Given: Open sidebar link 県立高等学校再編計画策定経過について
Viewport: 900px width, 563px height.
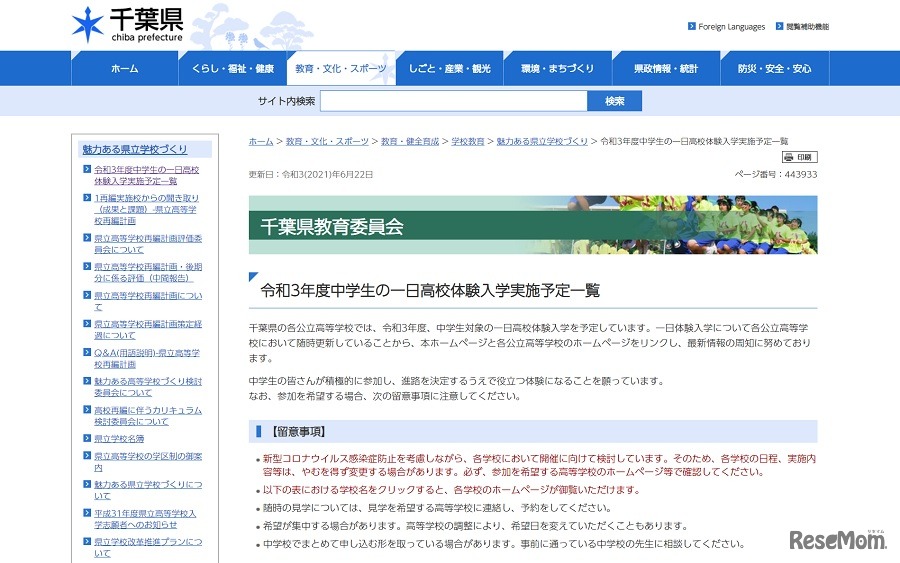Looking at the screenshot, I should point(148,329).
